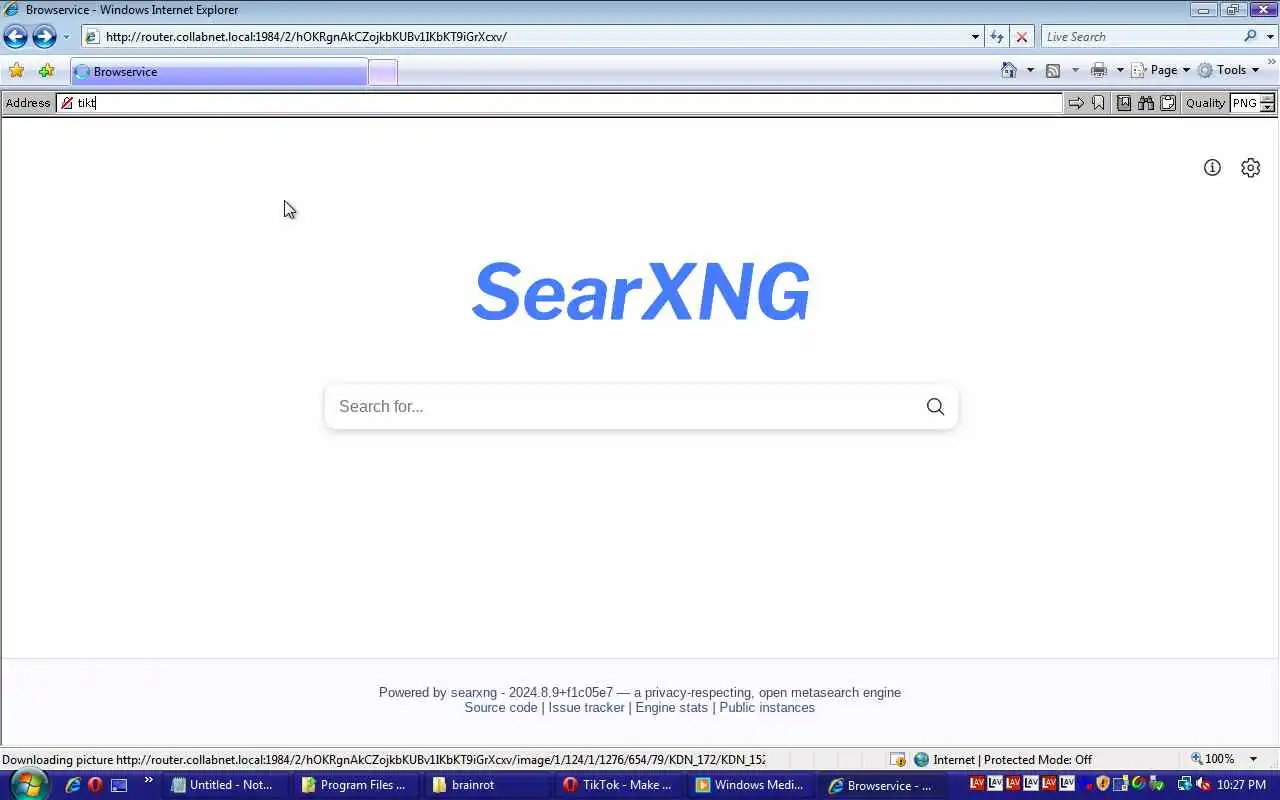Screen dimensions: 1280x800
Task: Click the SearXNG about info icon
Action: pos(1212,168)
